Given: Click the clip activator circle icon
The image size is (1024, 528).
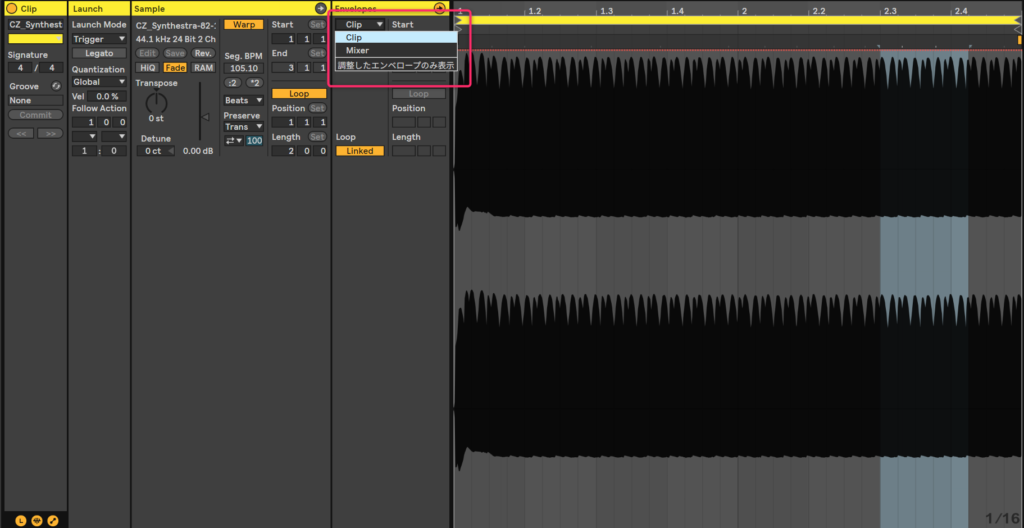Looking at the screenshot, I should 12,8.
